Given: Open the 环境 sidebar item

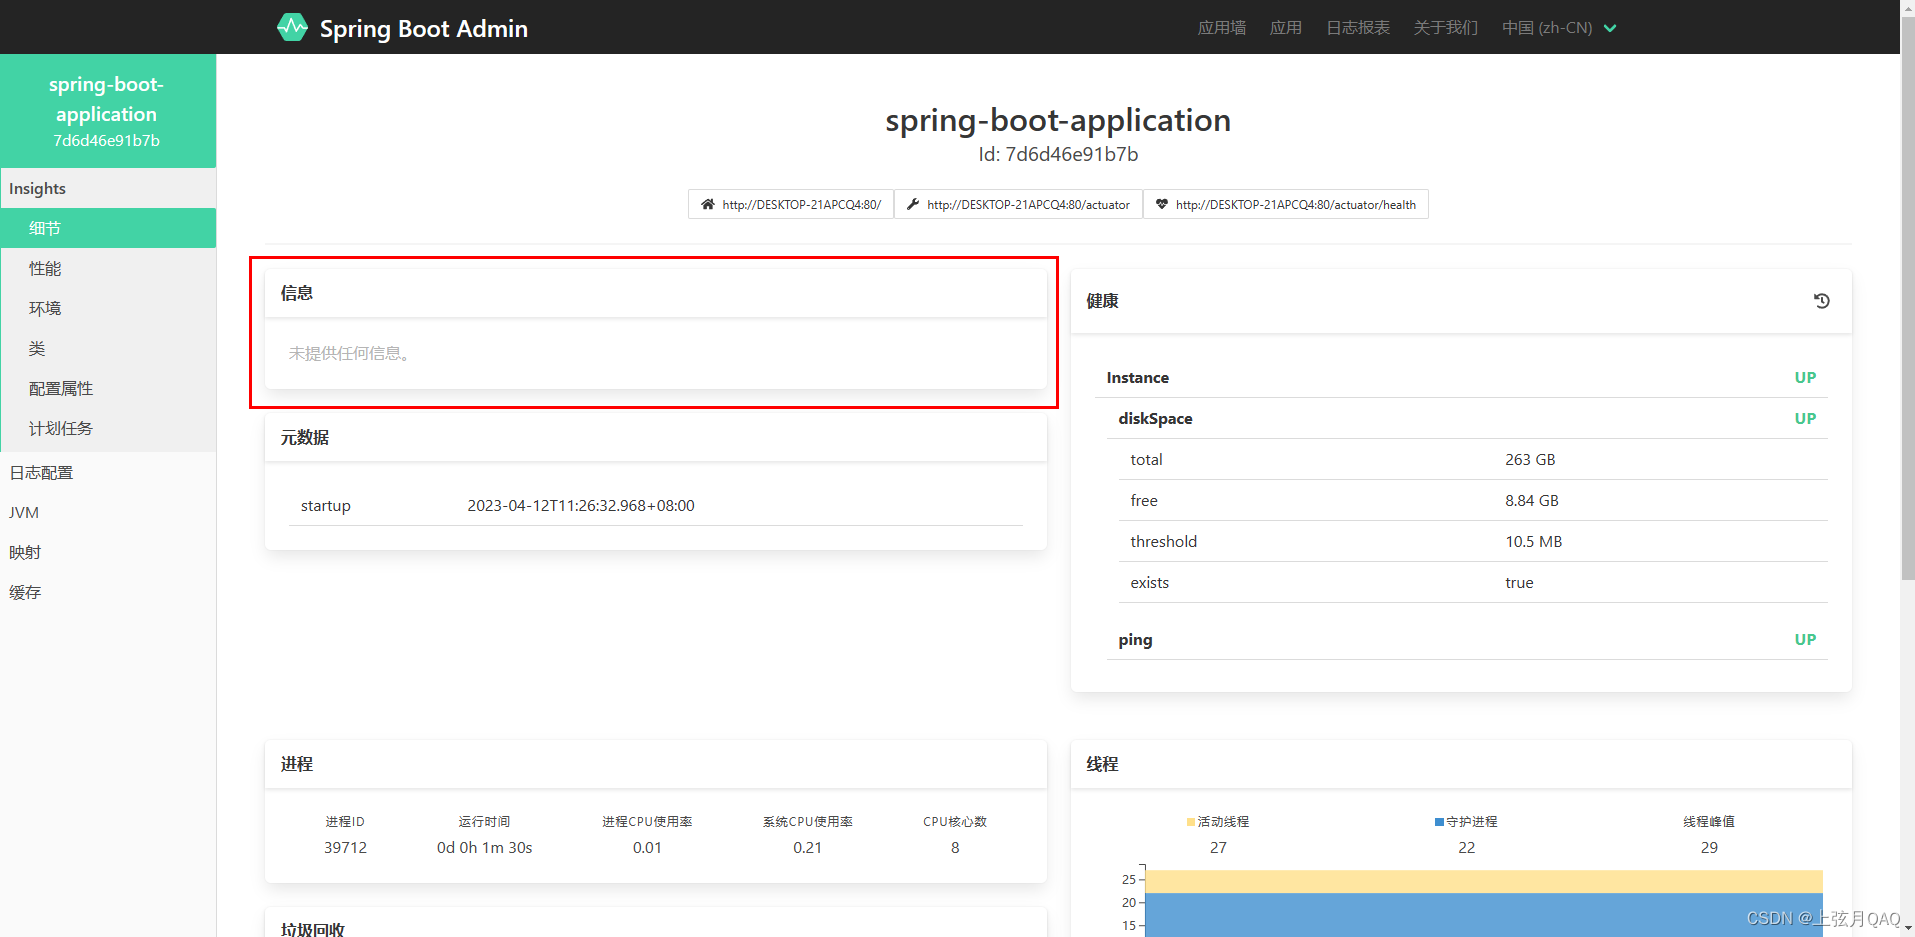Looking at the screenshot, I should [44, 308].
